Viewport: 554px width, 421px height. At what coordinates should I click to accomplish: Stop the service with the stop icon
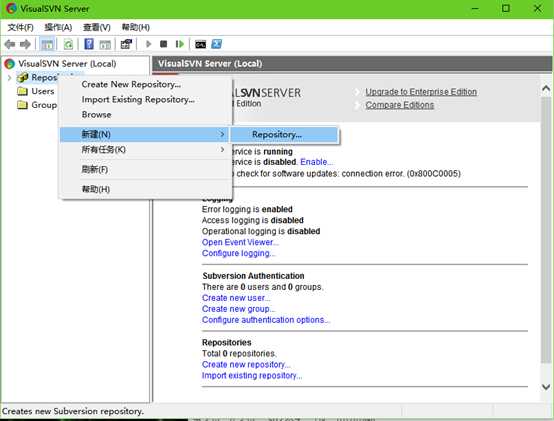(163, 44)
